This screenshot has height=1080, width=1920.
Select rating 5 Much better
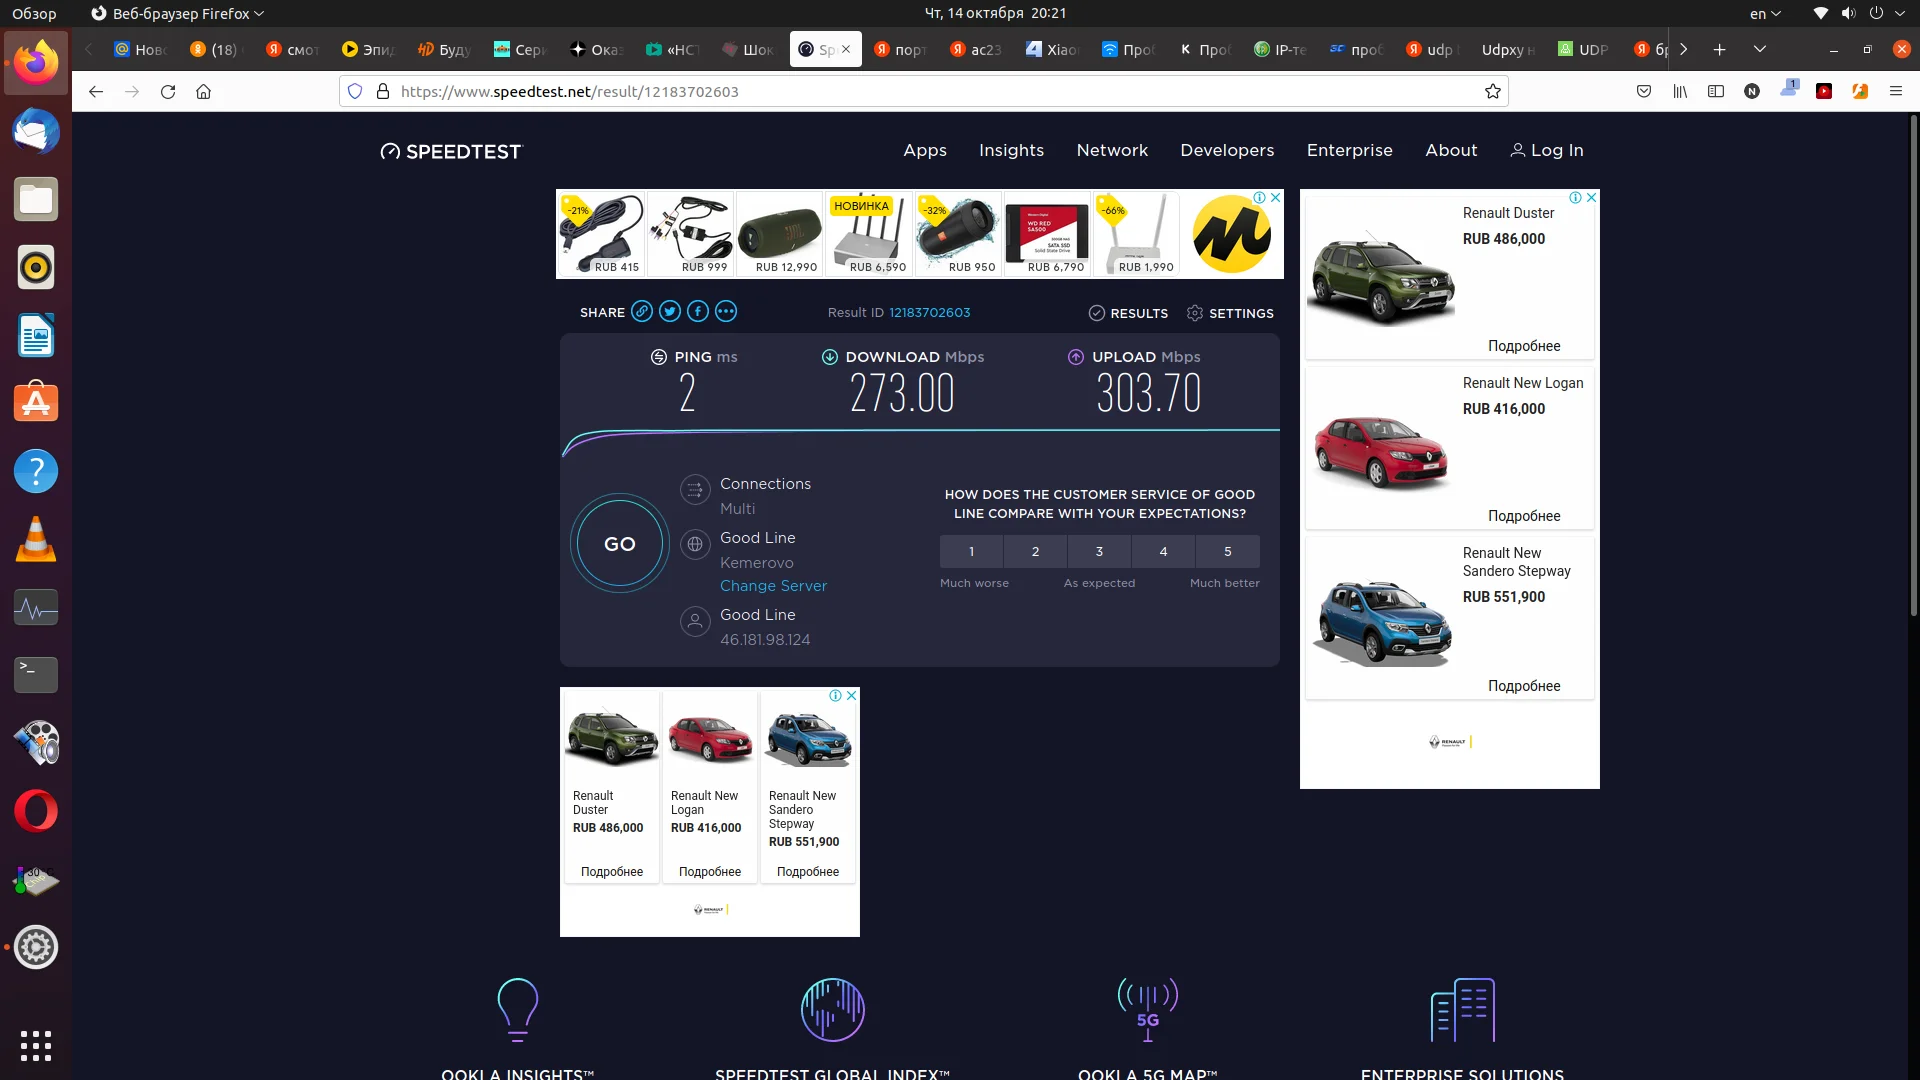click(1227, 551)
